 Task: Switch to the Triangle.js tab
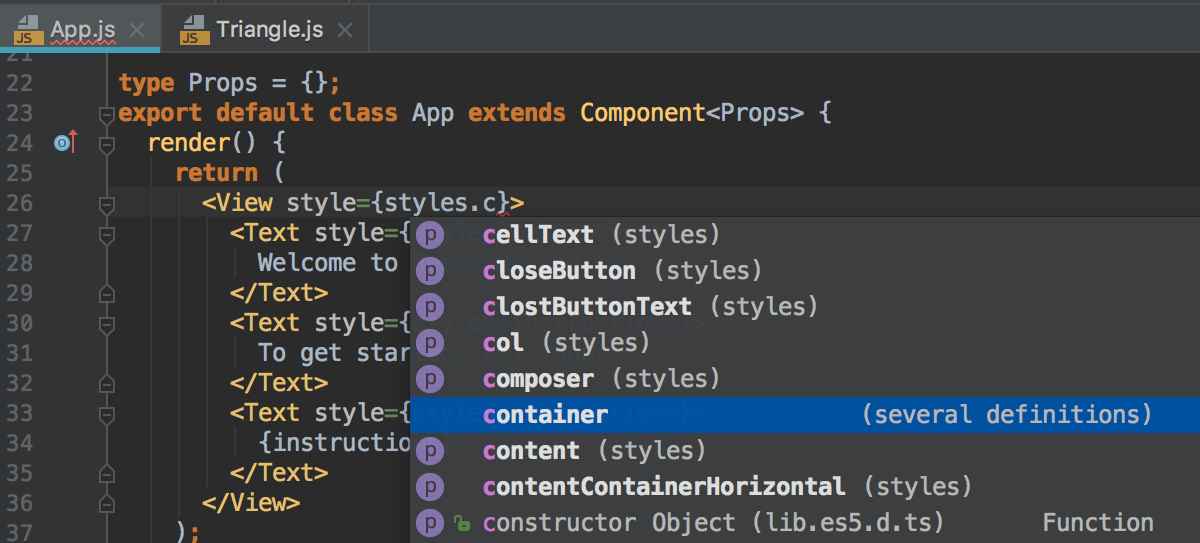[x=269, y=29]
